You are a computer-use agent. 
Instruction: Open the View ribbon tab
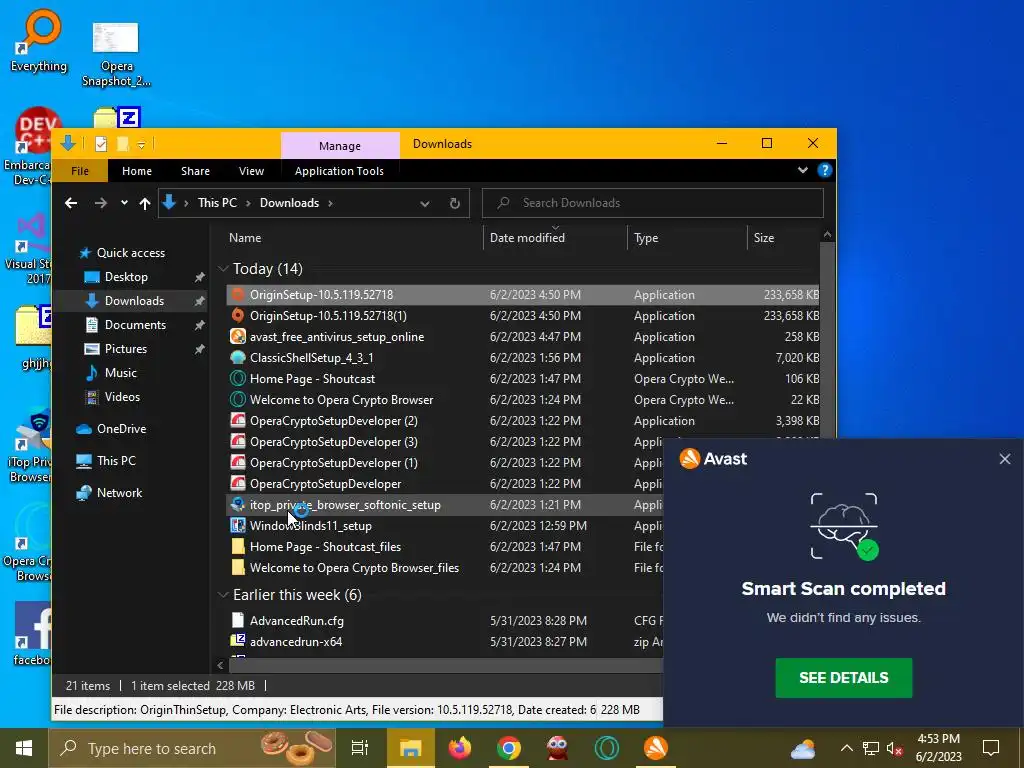click(x=251, y=171)
